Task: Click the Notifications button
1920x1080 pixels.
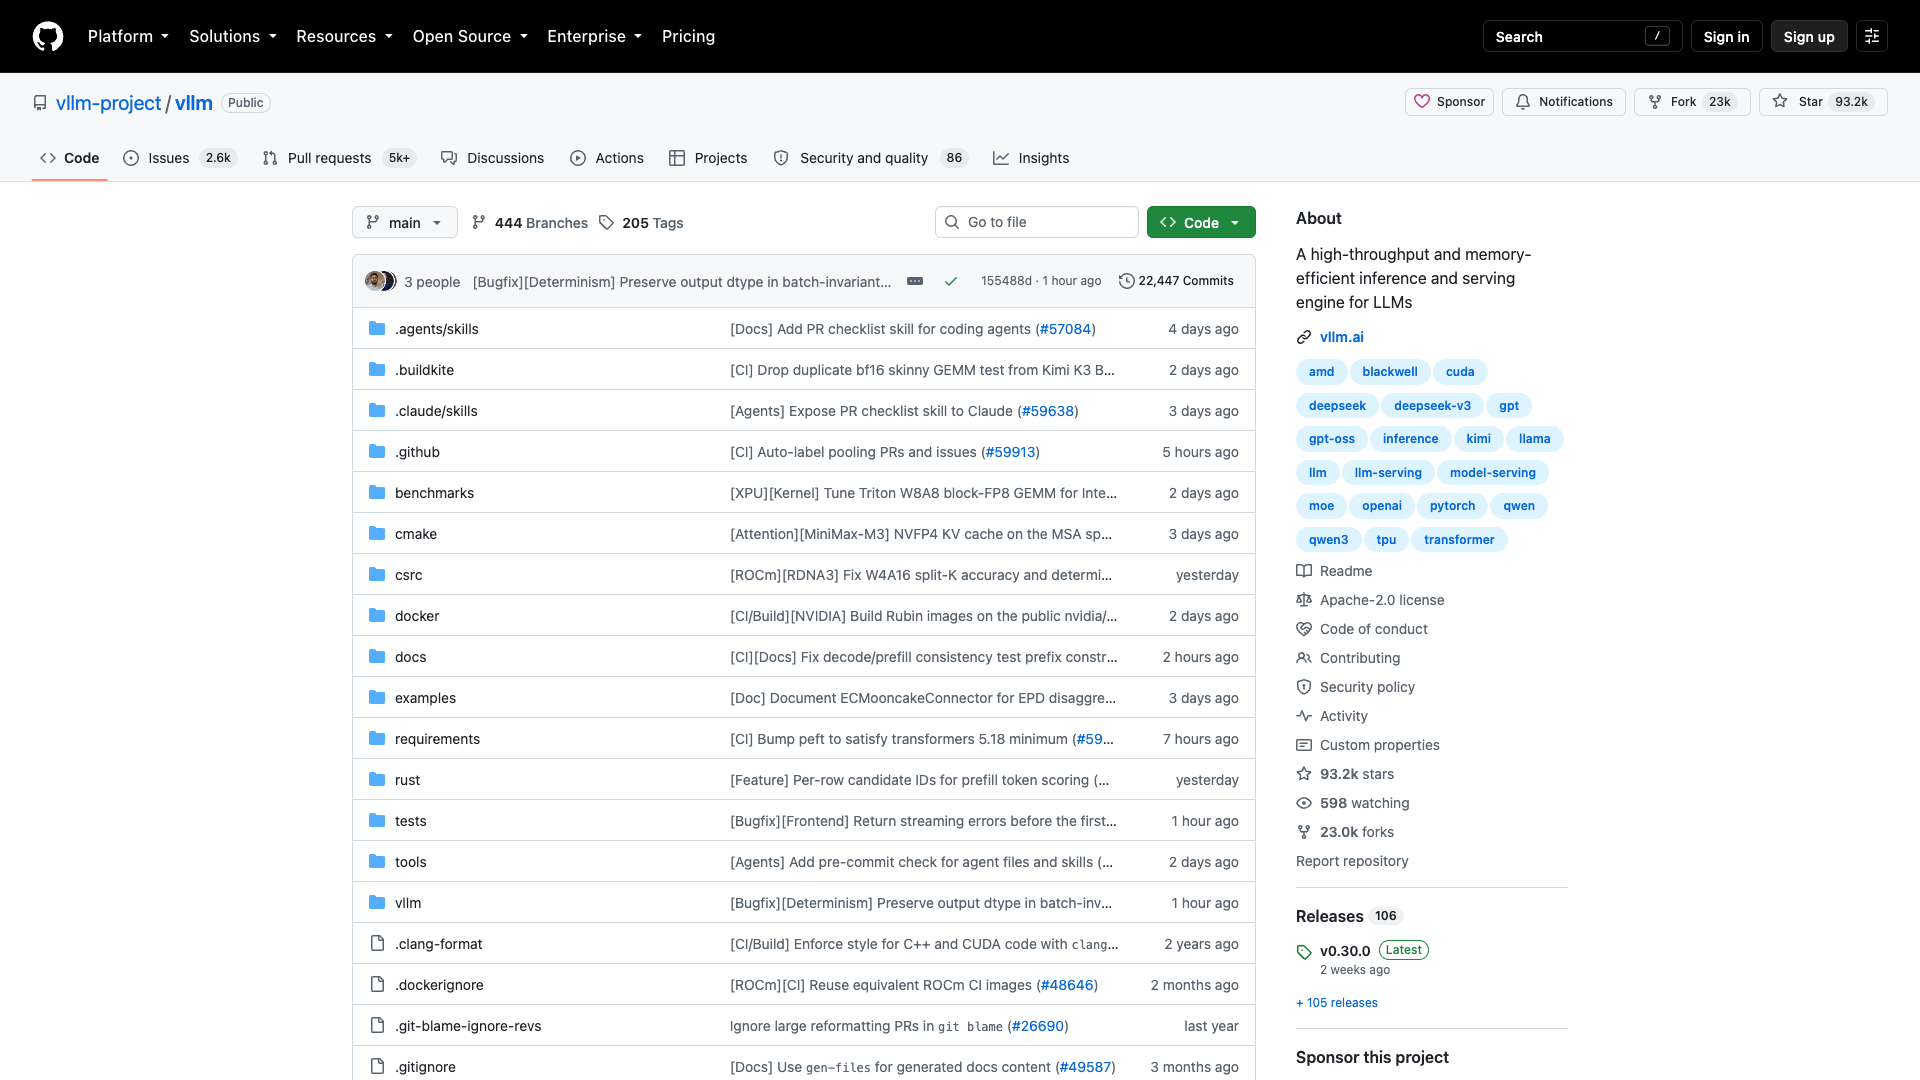Action: click(x=1564, y=102)
